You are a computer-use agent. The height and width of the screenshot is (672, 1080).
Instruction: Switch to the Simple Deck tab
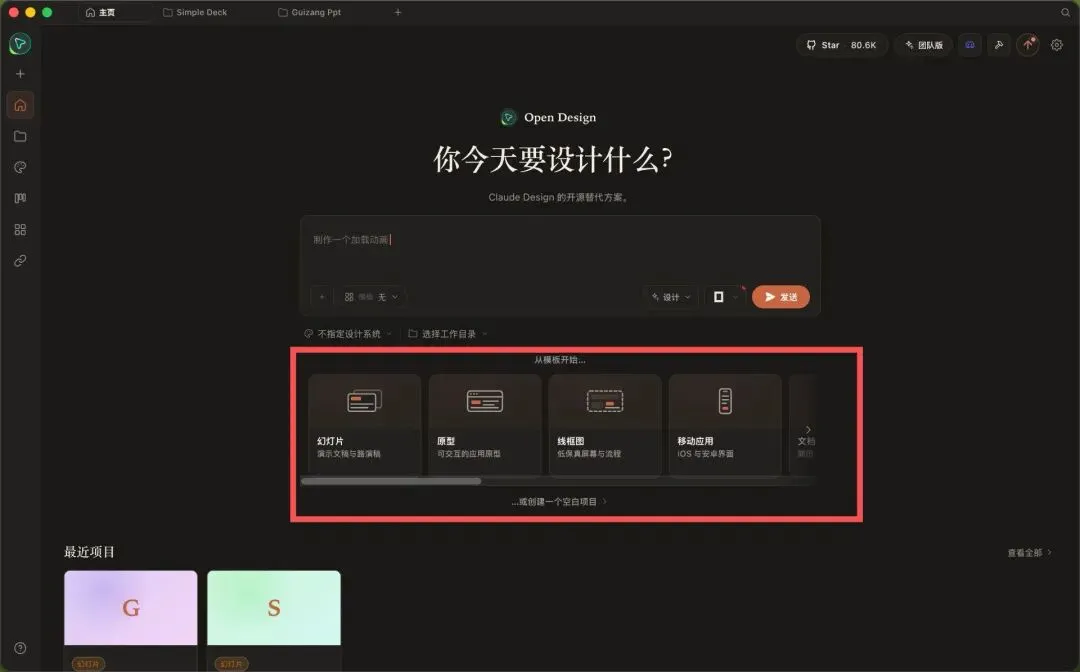coord(195,12)
